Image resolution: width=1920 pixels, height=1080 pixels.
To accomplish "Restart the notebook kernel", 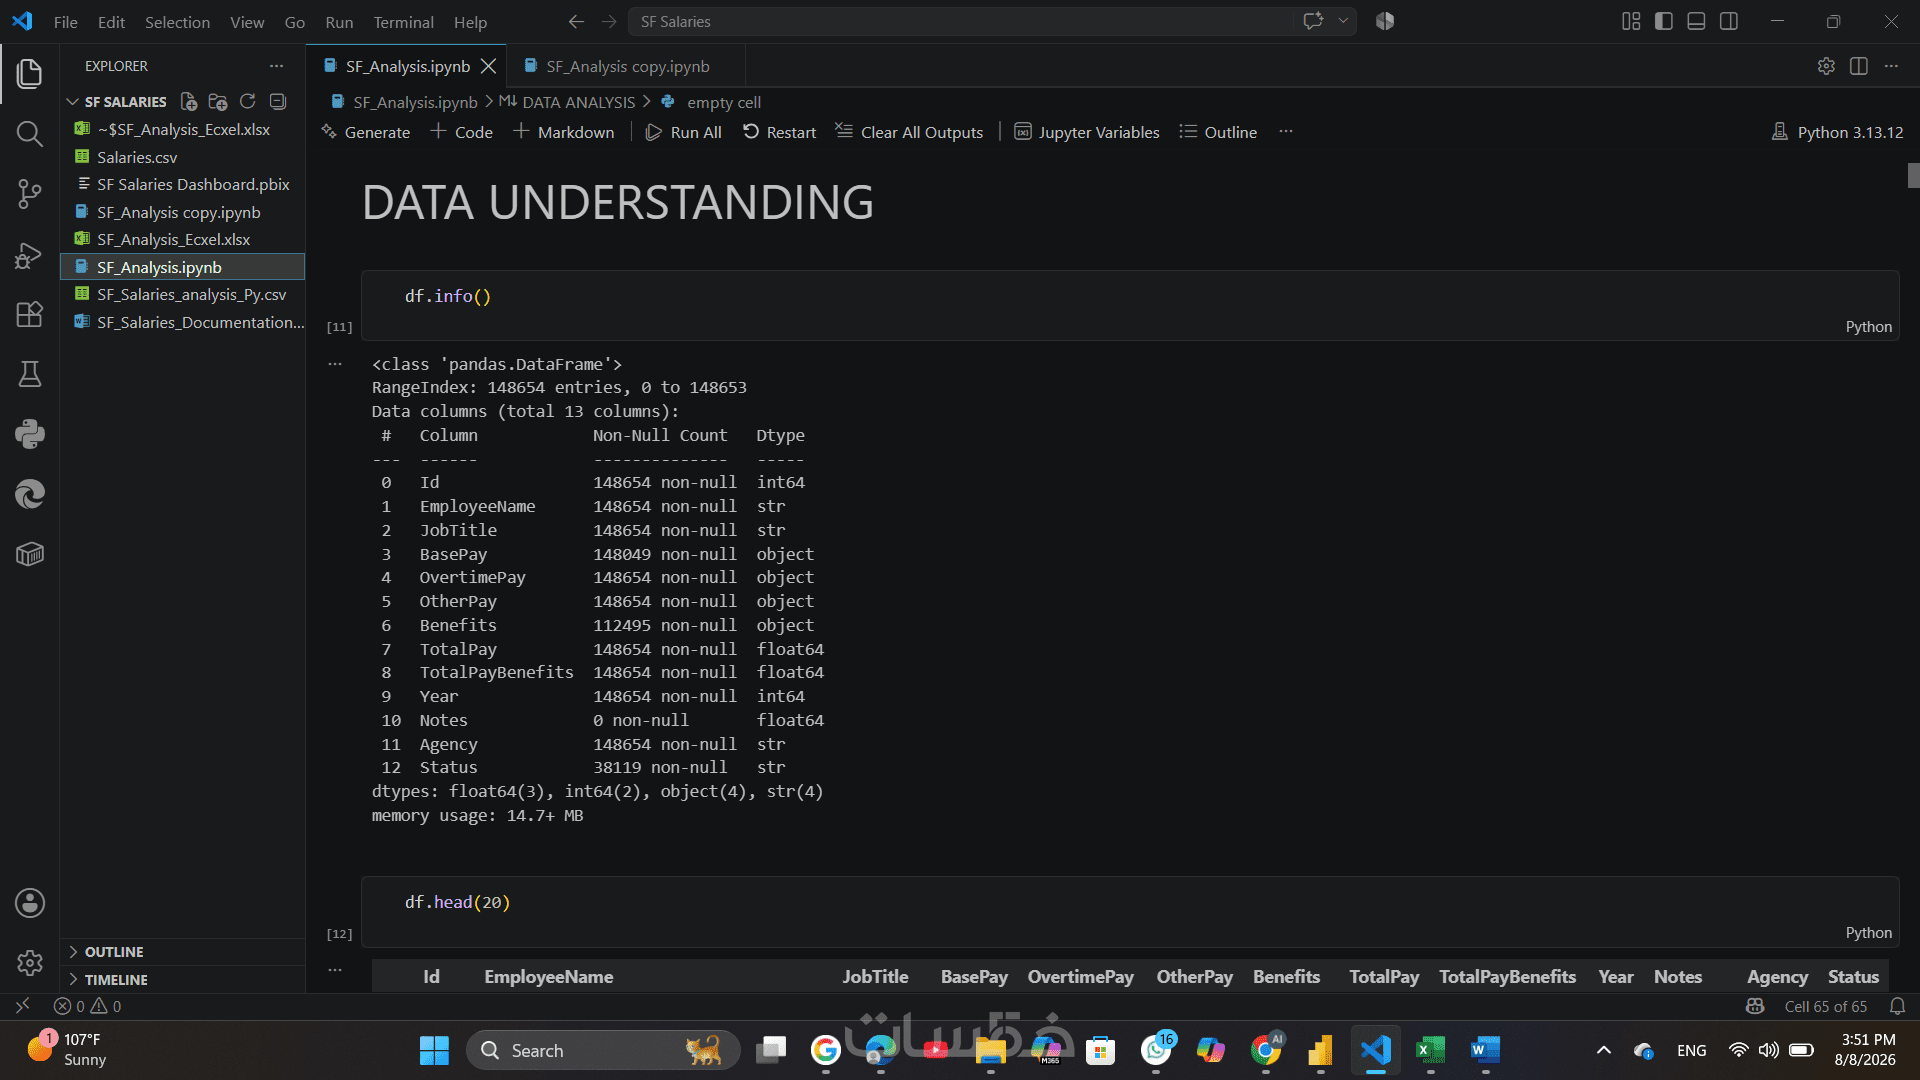I will [x=779, y=132].
